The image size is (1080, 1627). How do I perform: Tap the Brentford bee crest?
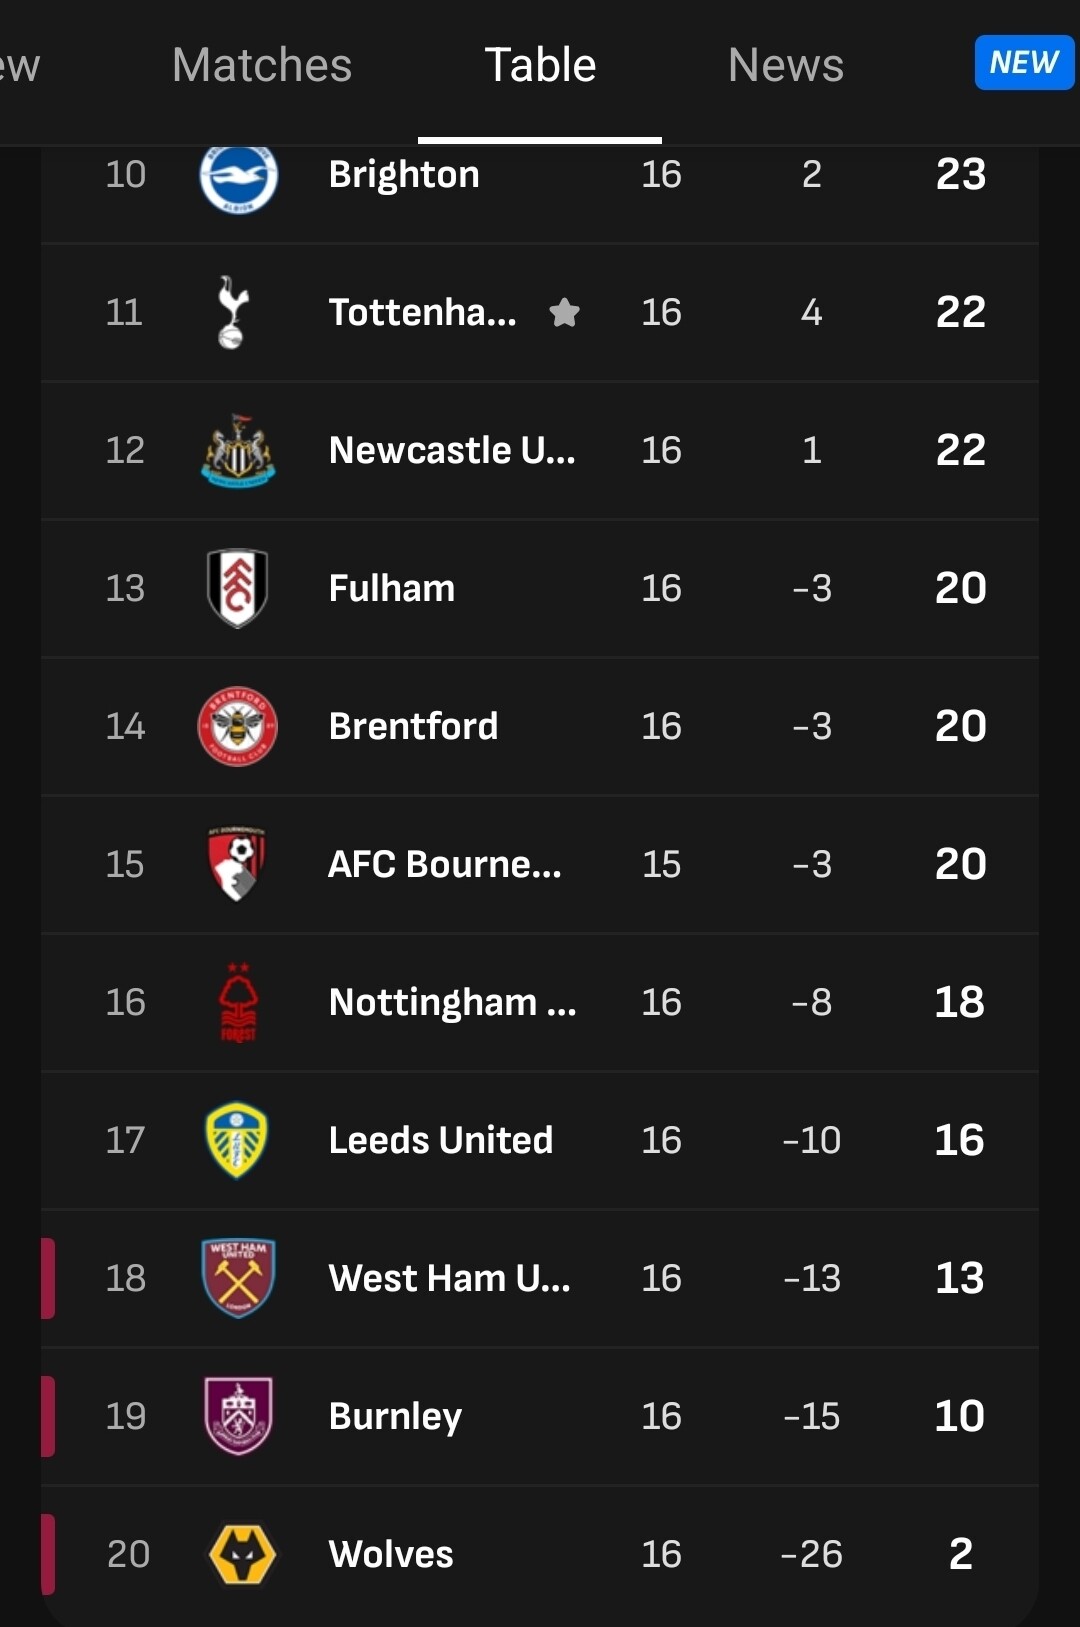pyautogui.click(x=238, y=726)
